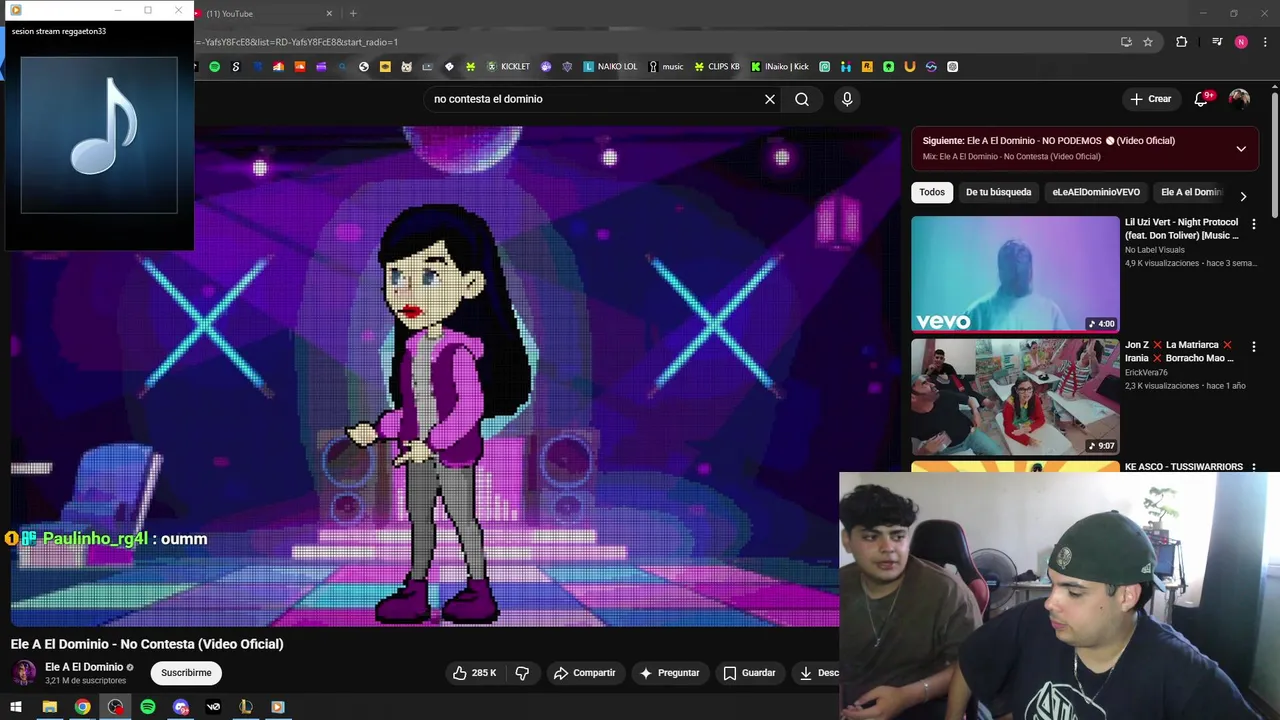Start voice search with microphone
The width and height of the screenshot is (1280, 720).
pyautogui.click(x=847, y=99)
